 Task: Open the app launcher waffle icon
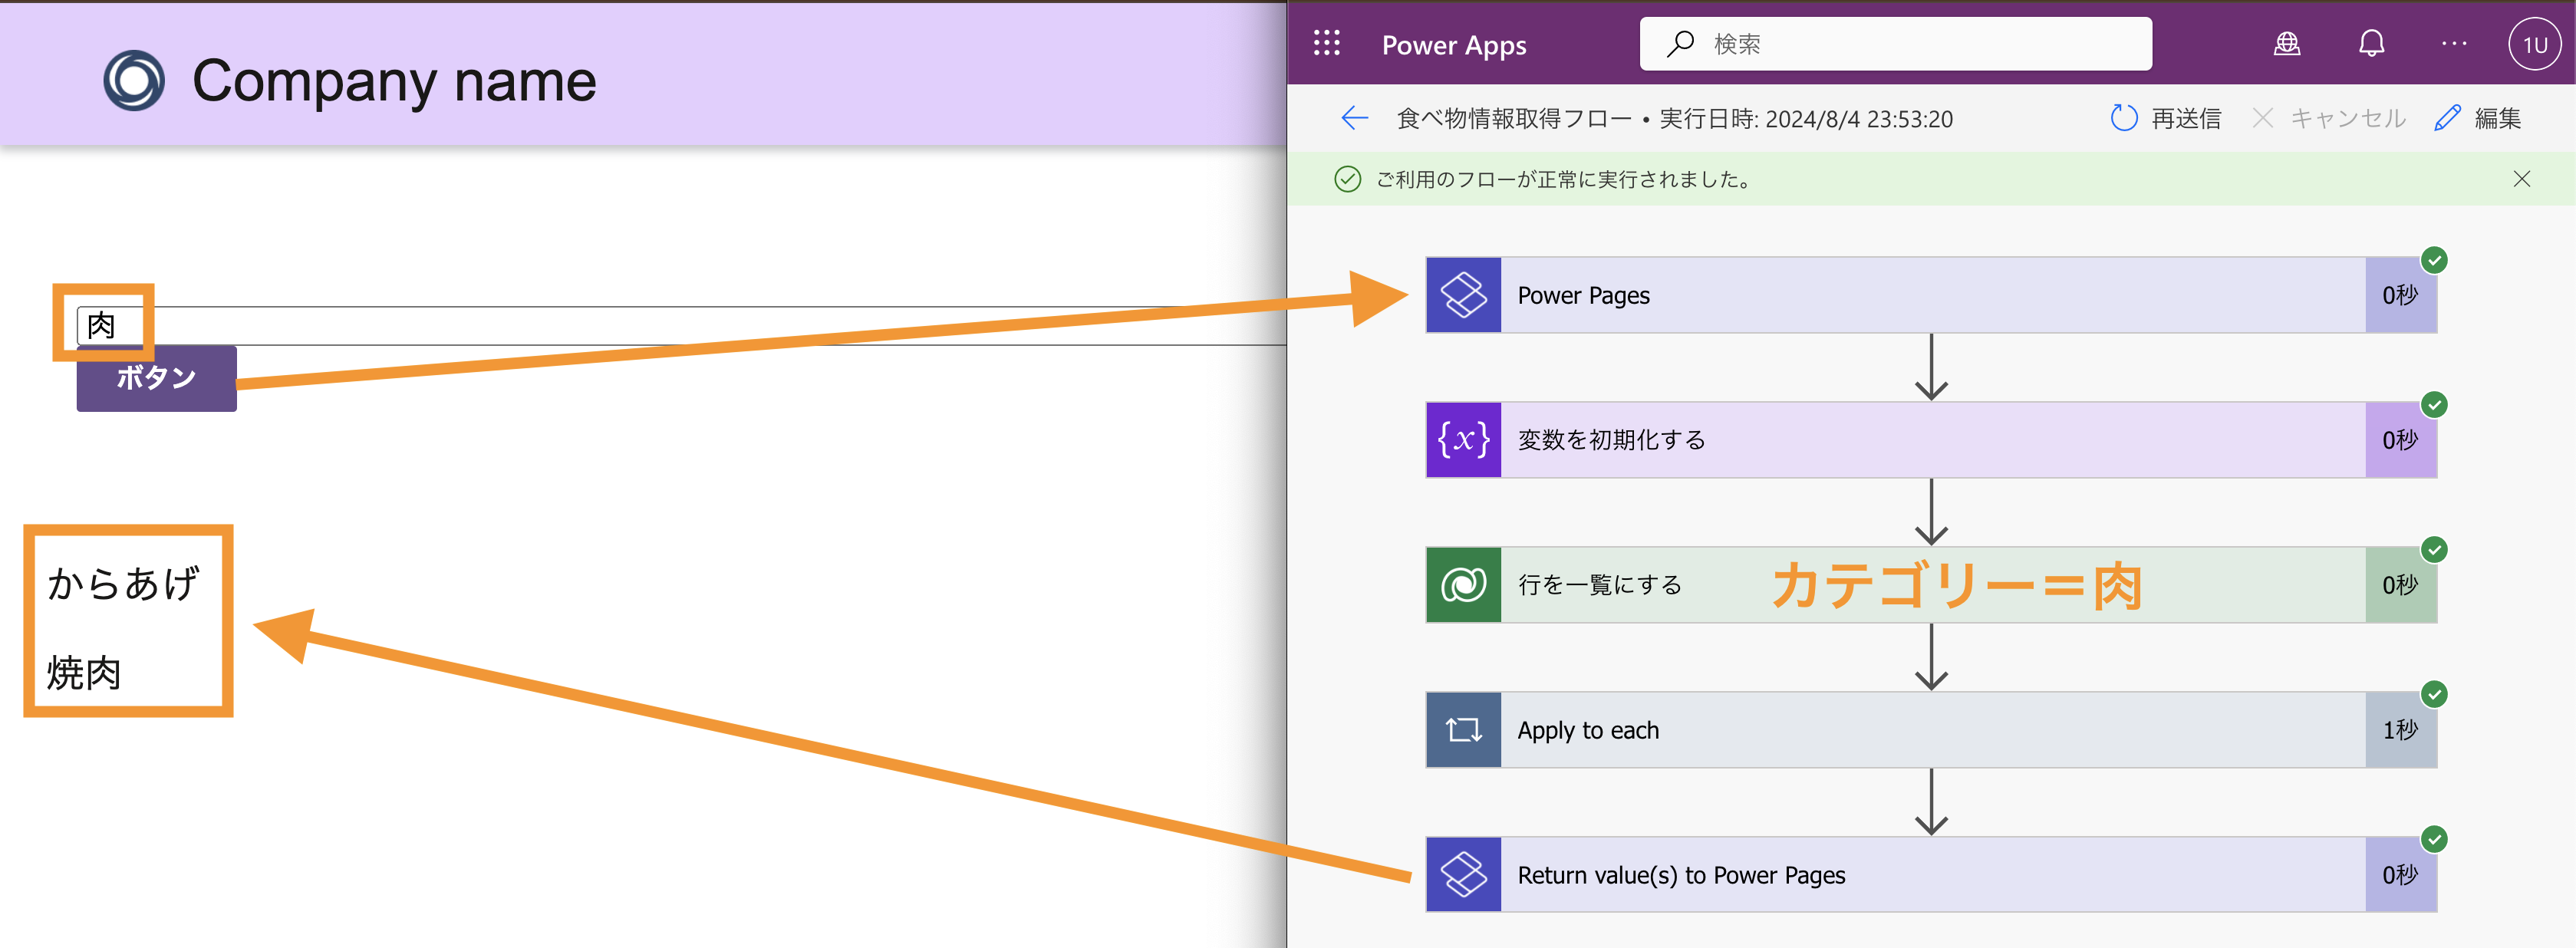pyautogui.click(x=1326, y=44)
